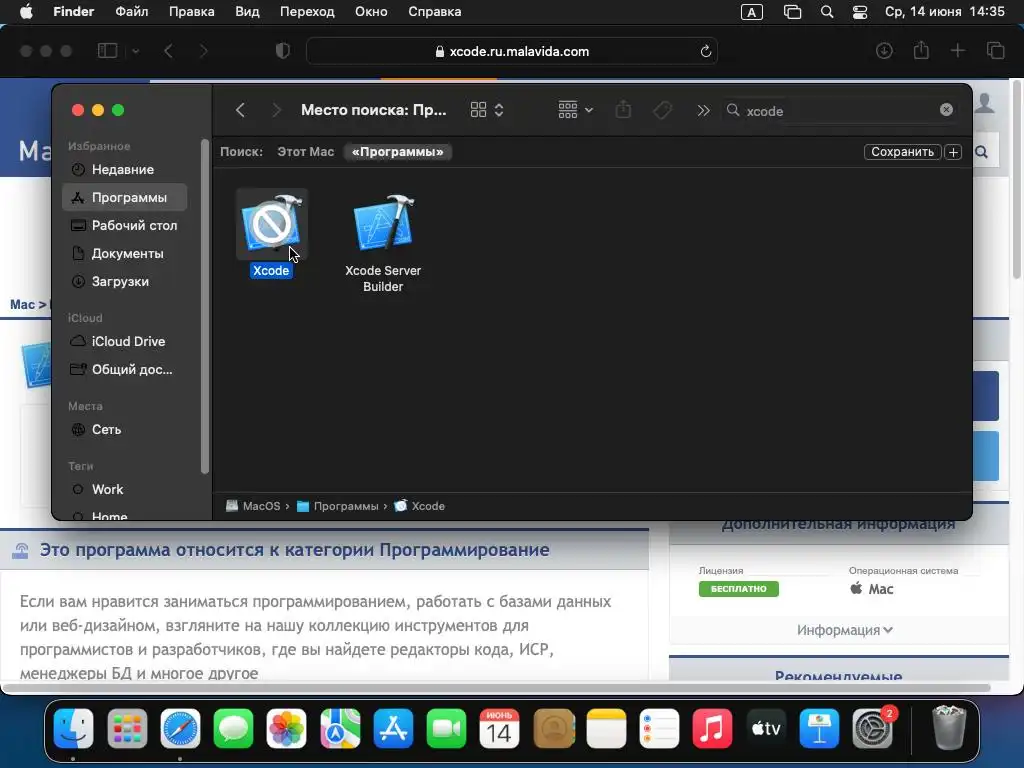Click MacOS in the Finder path bar
Screen dimensions: 1024x768
(x=253, y=506)
